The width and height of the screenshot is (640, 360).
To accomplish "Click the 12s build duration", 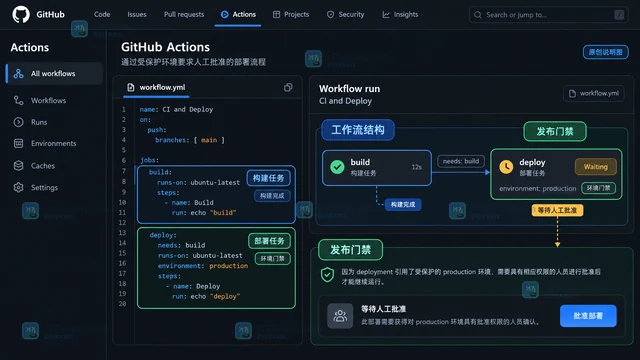I will 416,167.
